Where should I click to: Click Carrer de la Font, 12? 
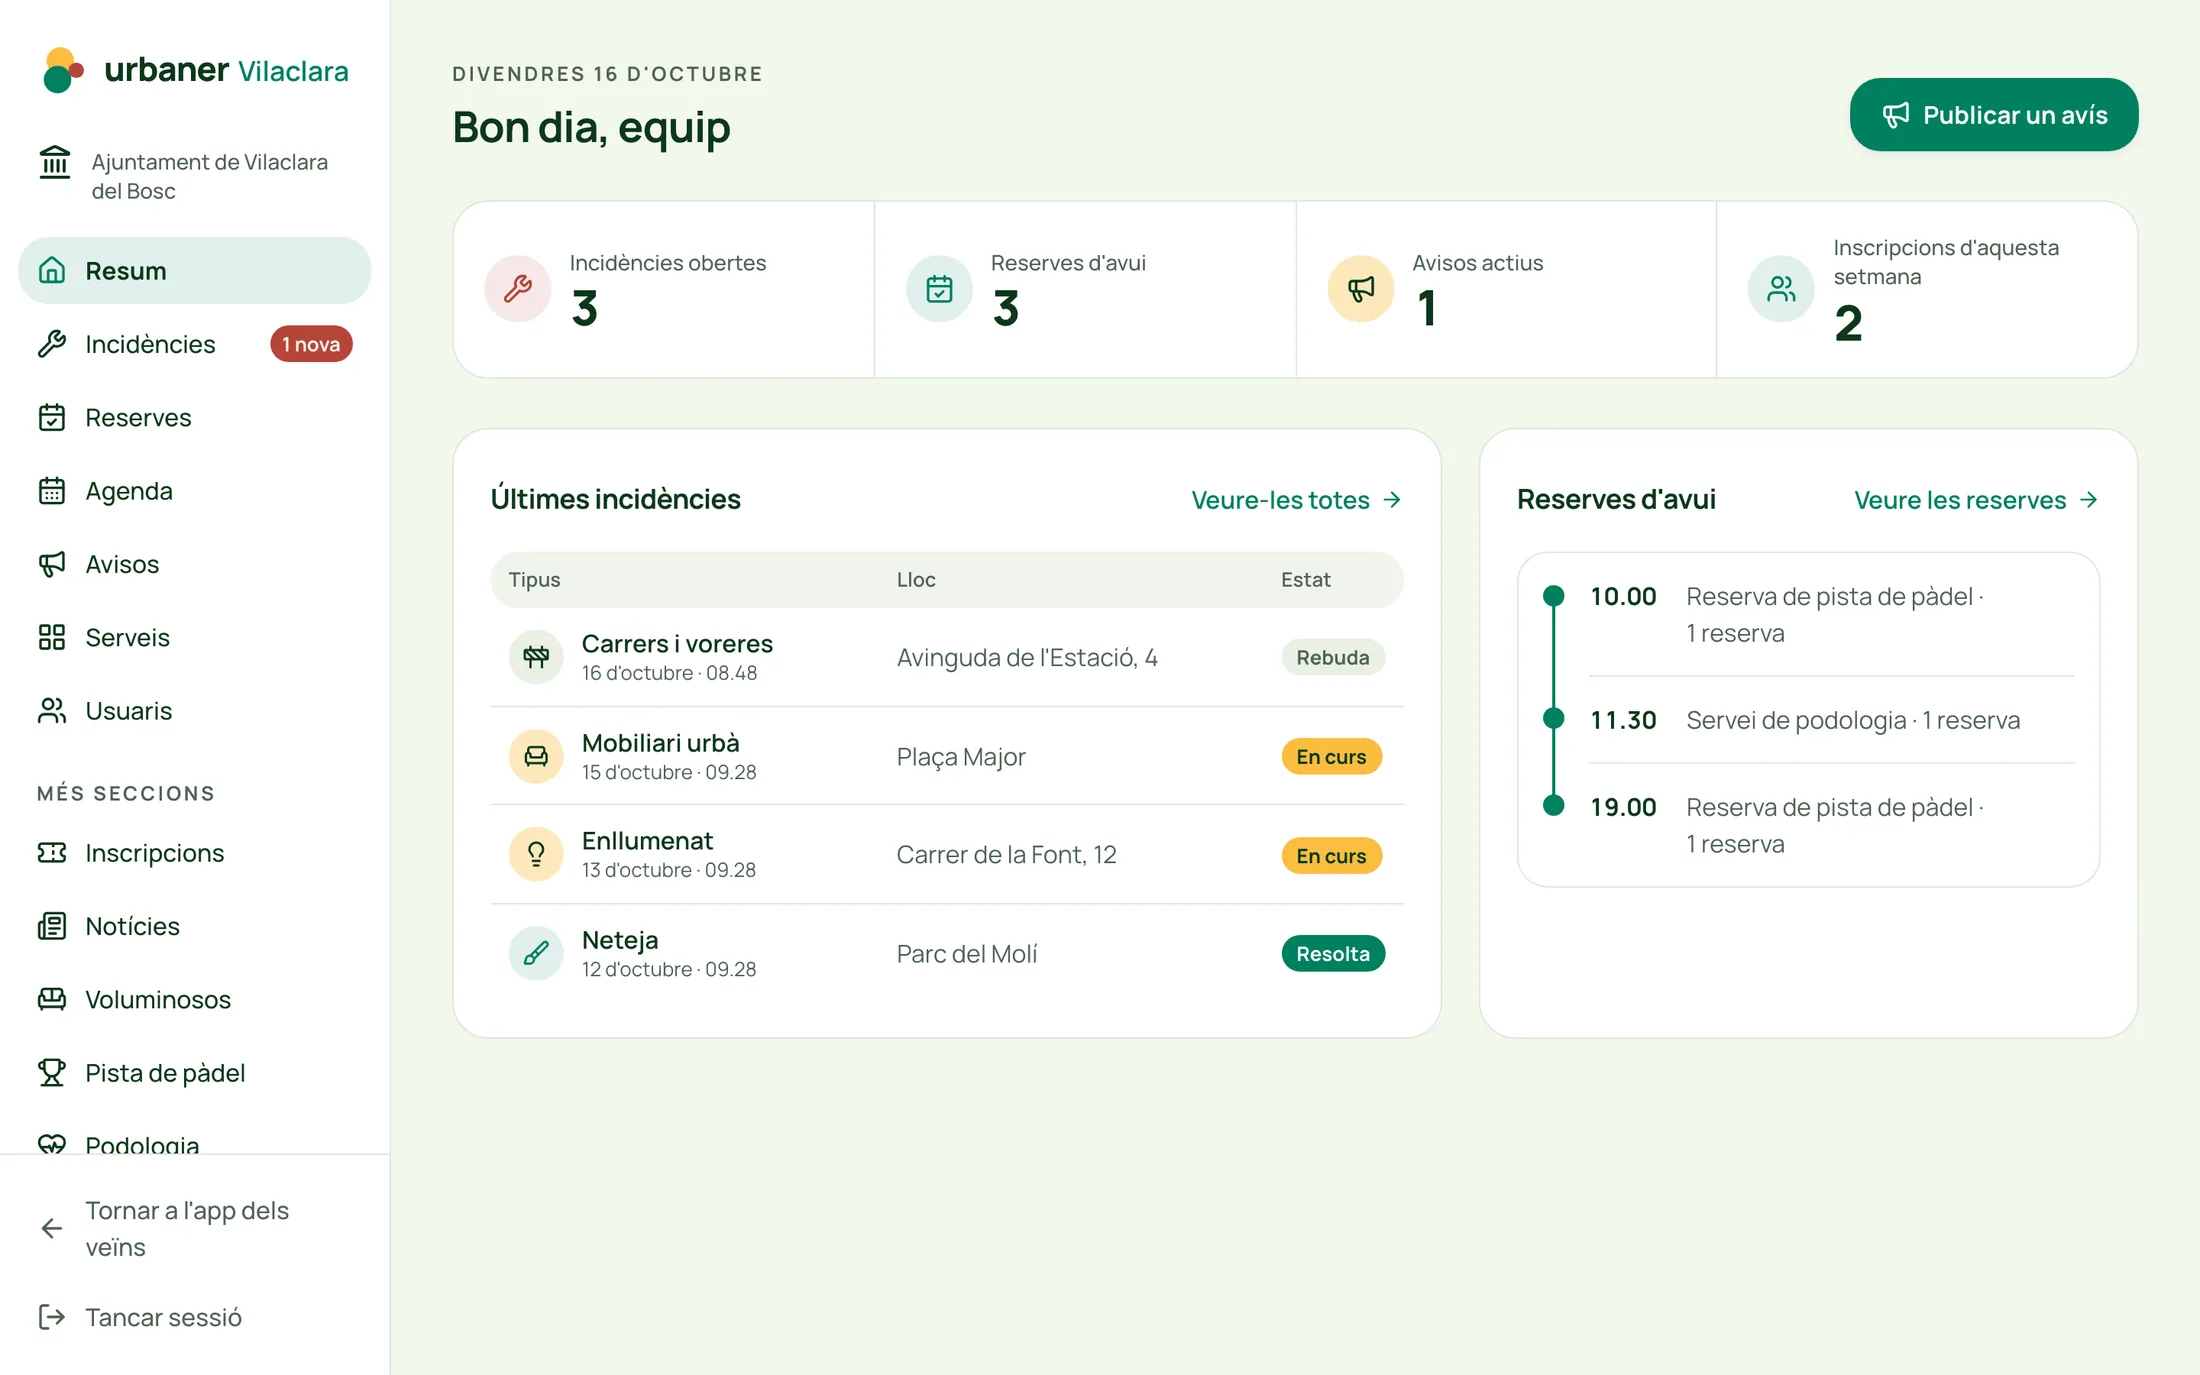[1006, 855]
